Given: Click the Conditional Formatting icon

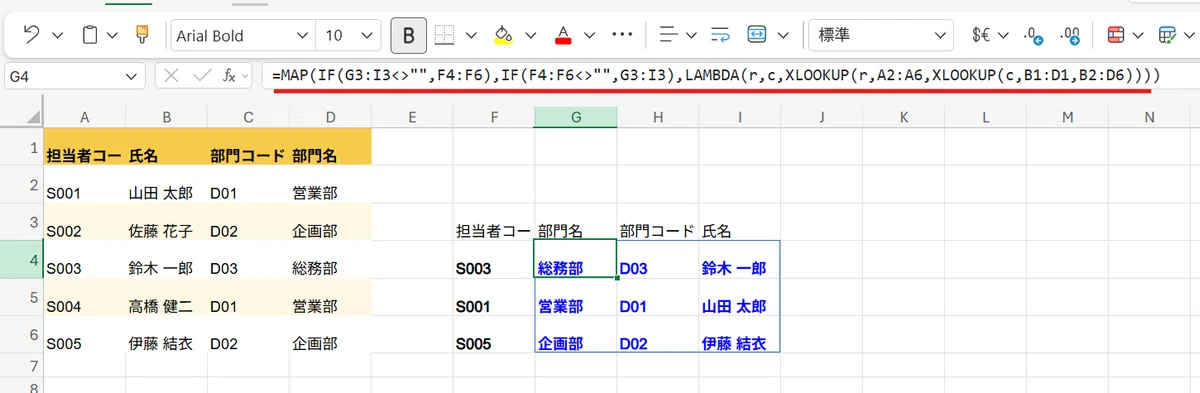Looking at the screenshot, I should pos(1117,35).
